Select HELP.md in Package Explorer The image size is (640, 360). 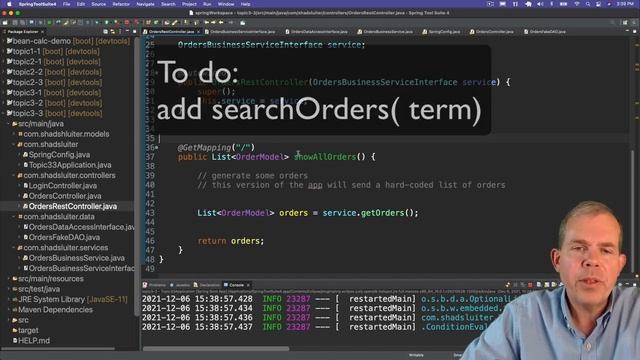[x=33, y=340]
